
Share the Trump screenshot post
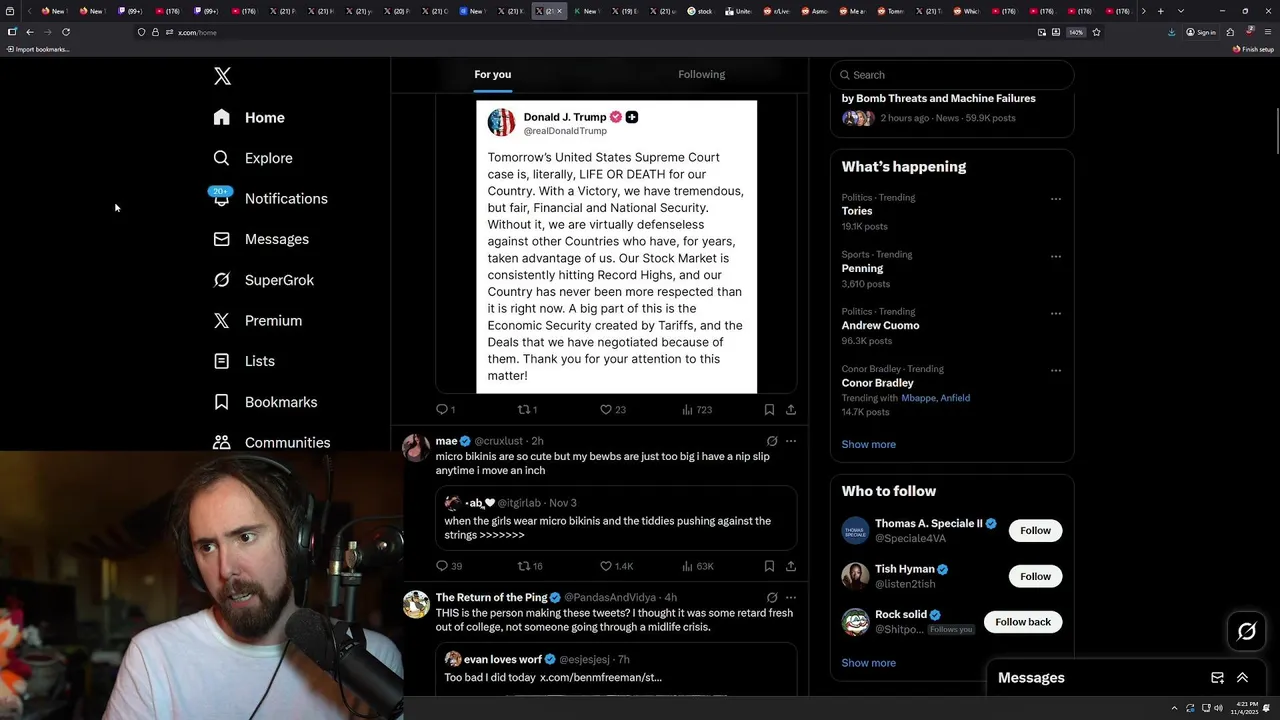[791, 409]
